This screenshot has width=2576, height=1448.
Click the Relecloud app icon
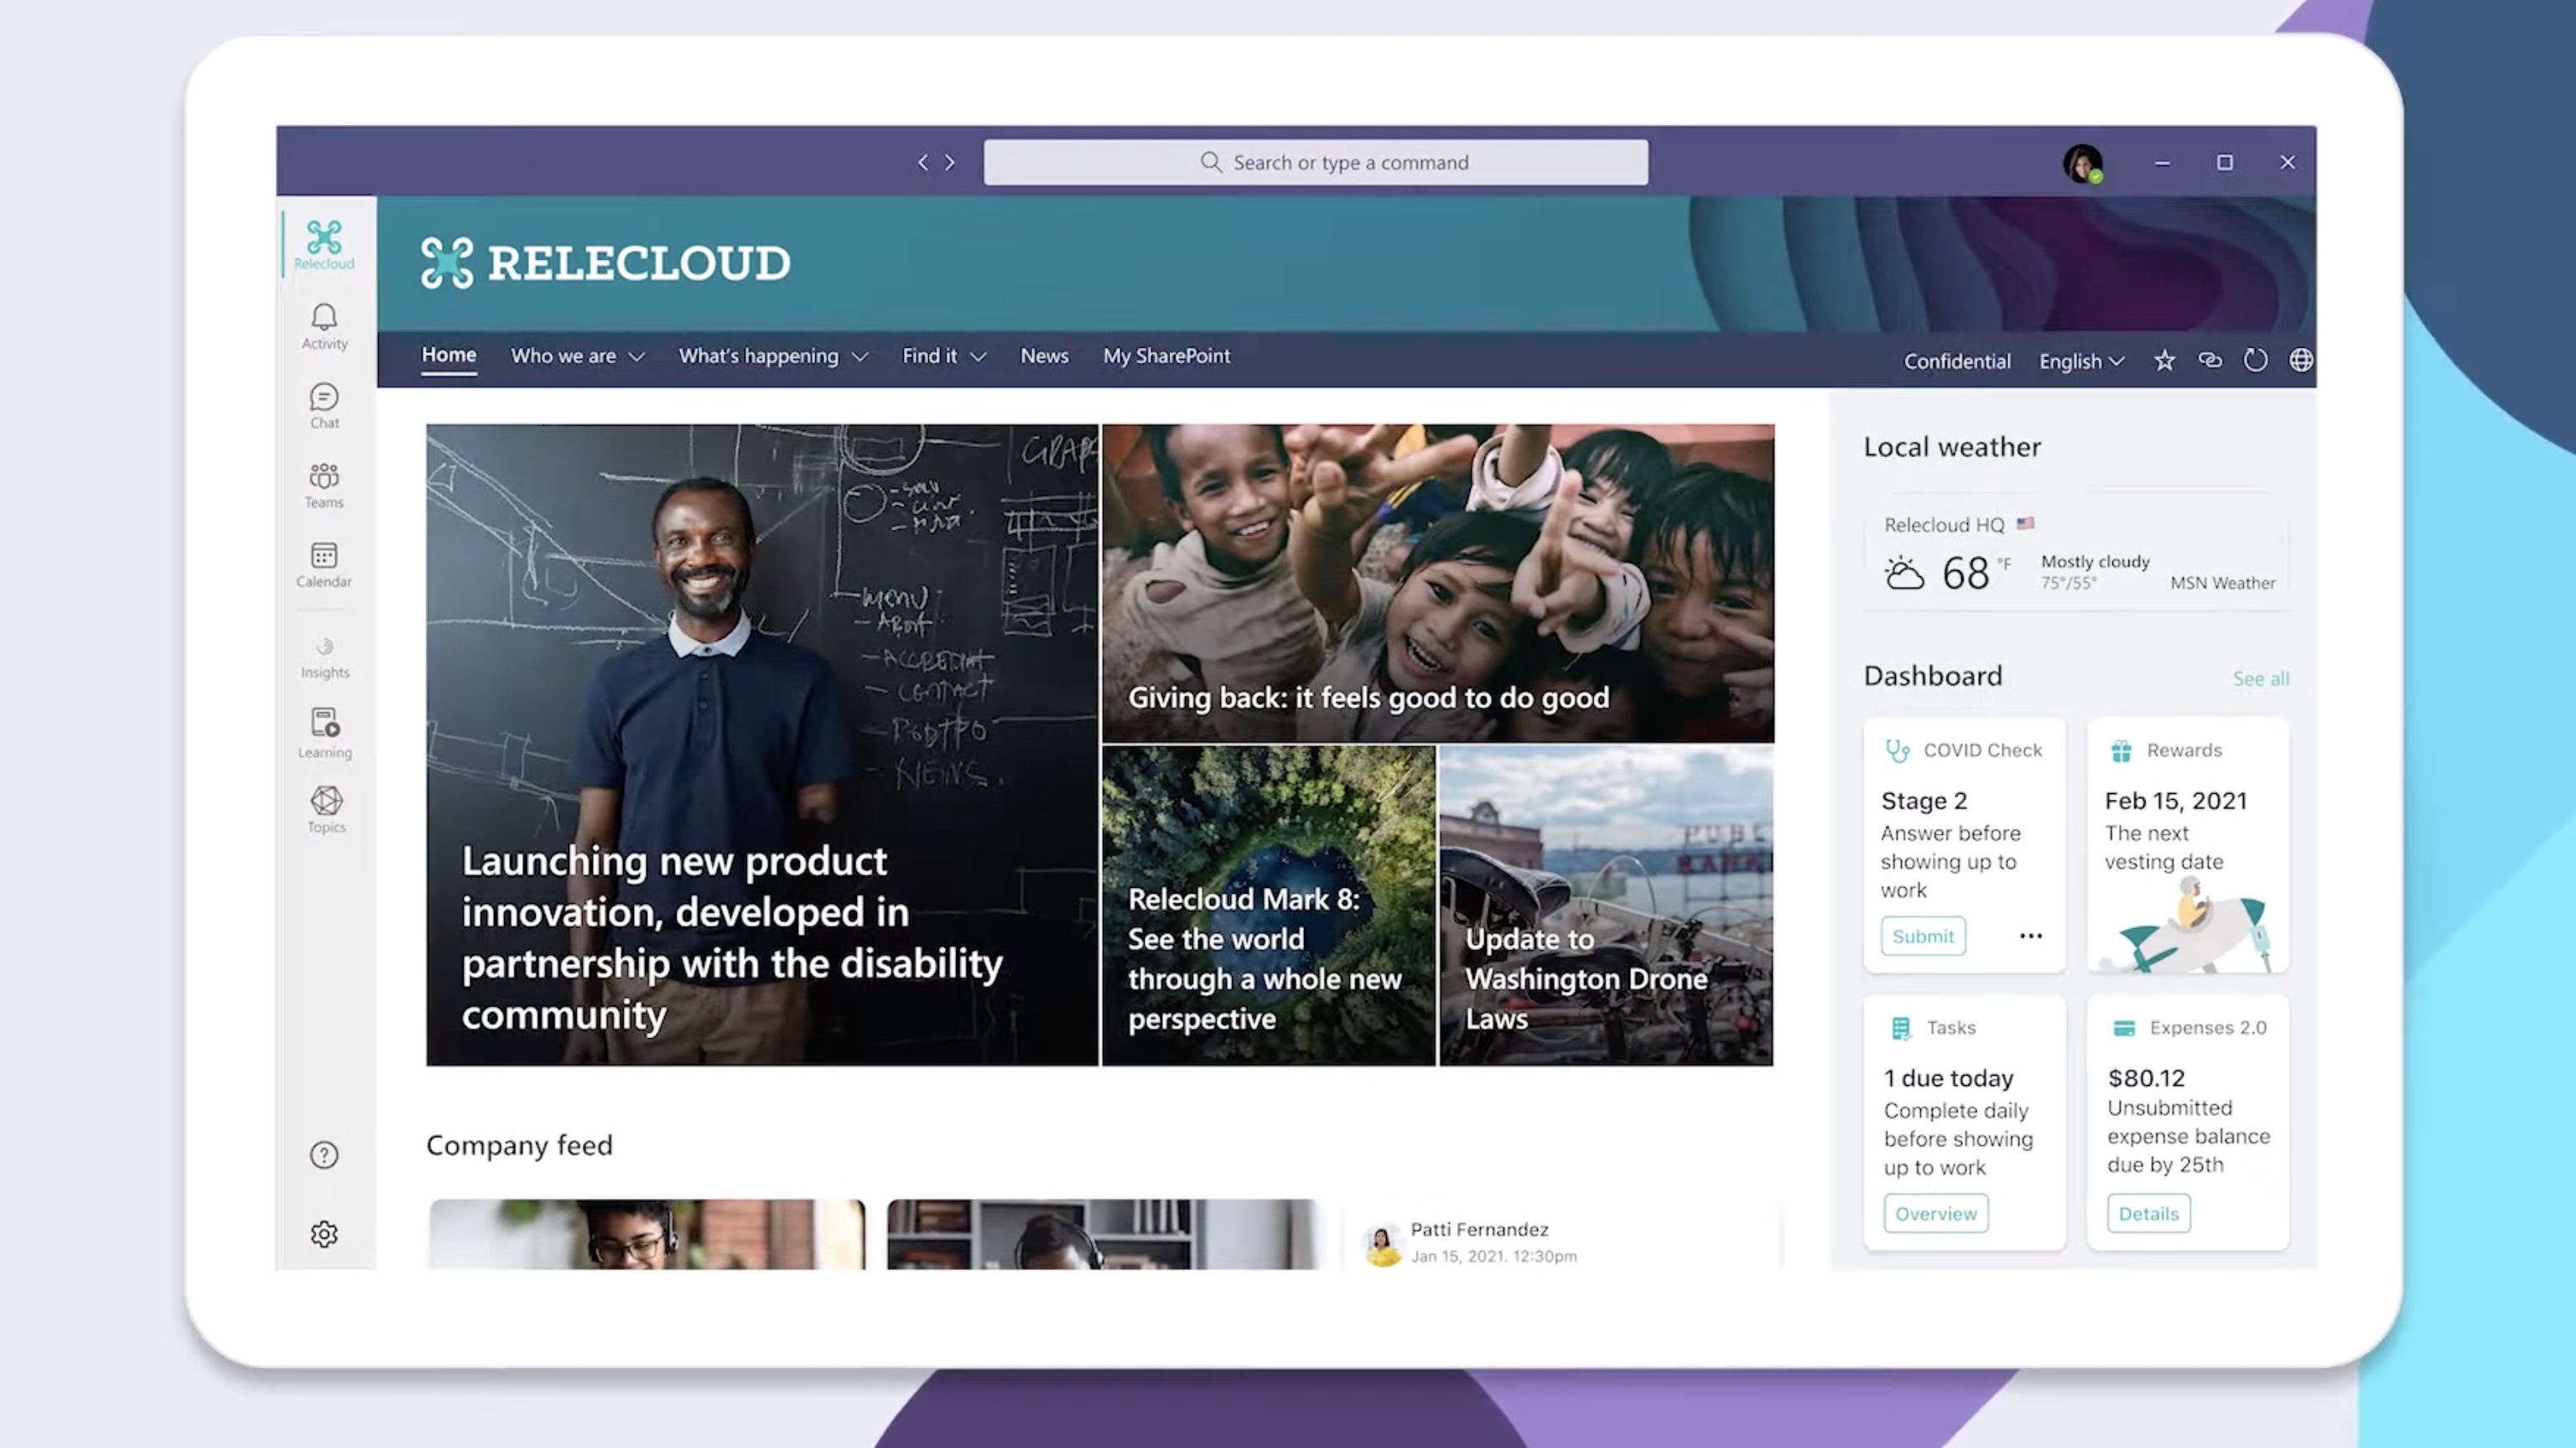pyautogui.click(x=324, y=244)
